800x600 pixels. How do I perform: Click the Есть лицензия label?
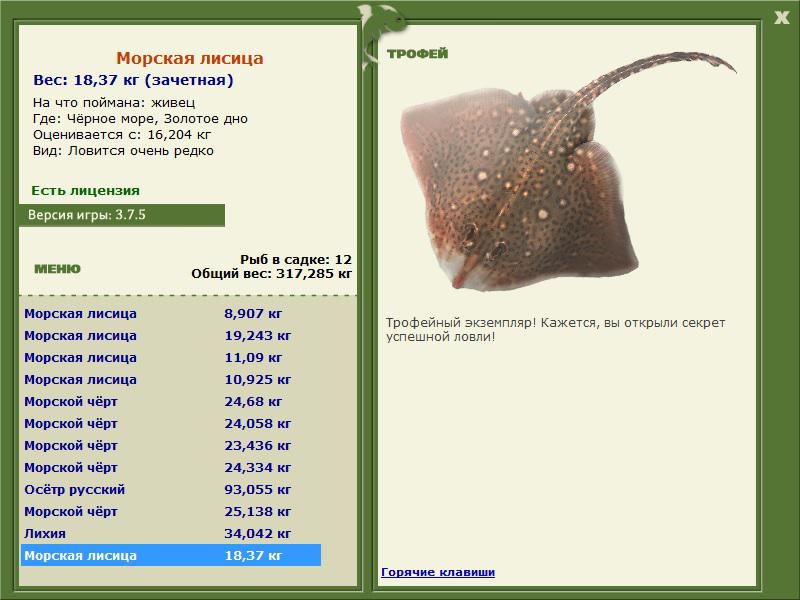coord(85,190)
